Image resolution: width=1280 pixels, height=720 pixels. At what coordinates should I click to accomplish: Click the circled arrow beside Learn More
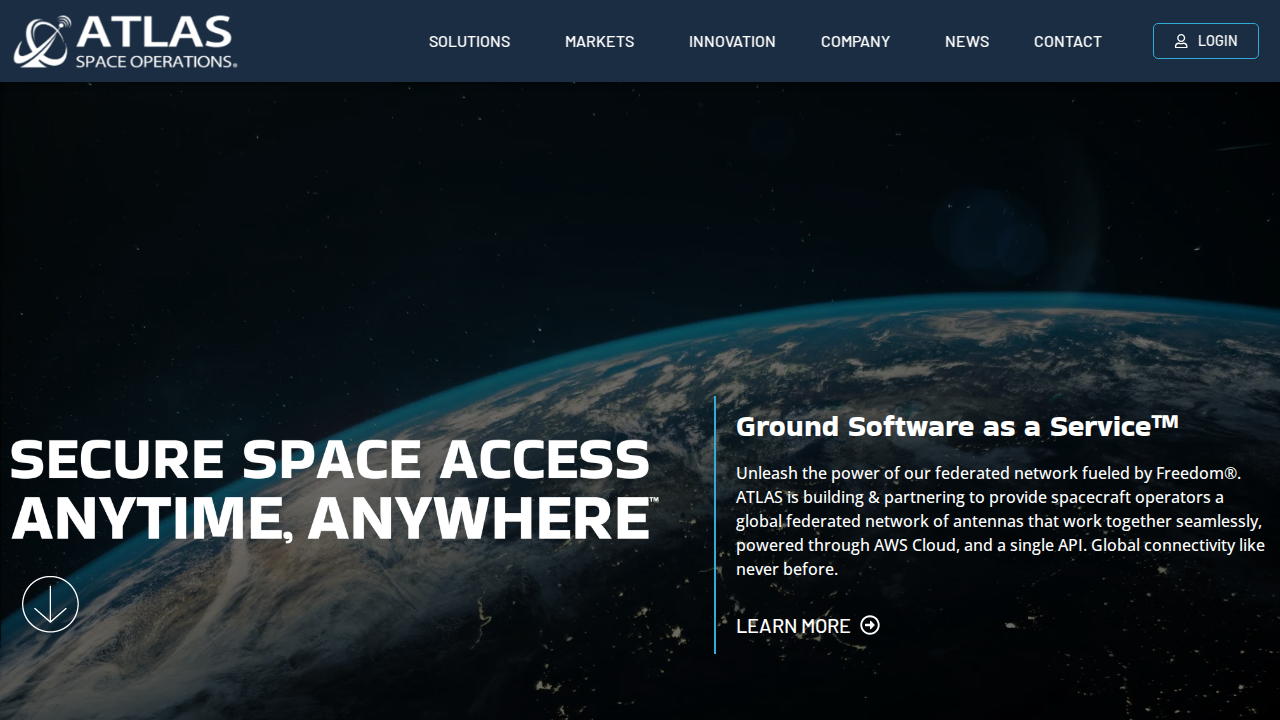pyautogui.click(x=870, y=625)
